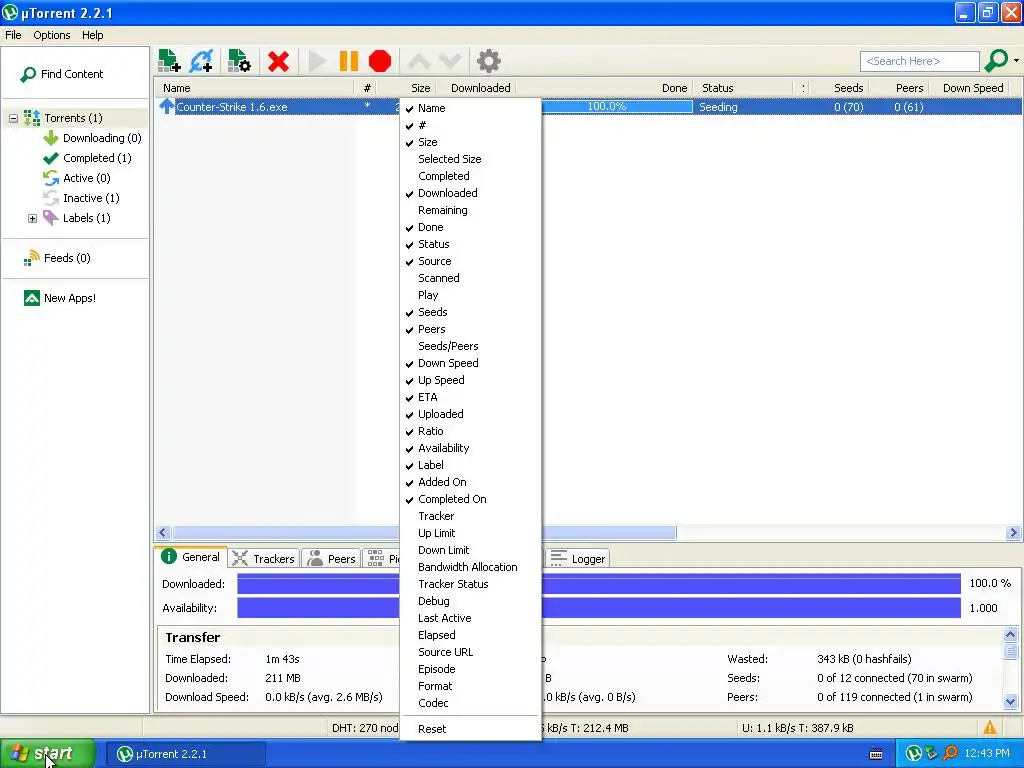This screenshot has height=768, width=1024.
Task: Click the Move Up Queue arrow icon
Action: click(419, 61)
